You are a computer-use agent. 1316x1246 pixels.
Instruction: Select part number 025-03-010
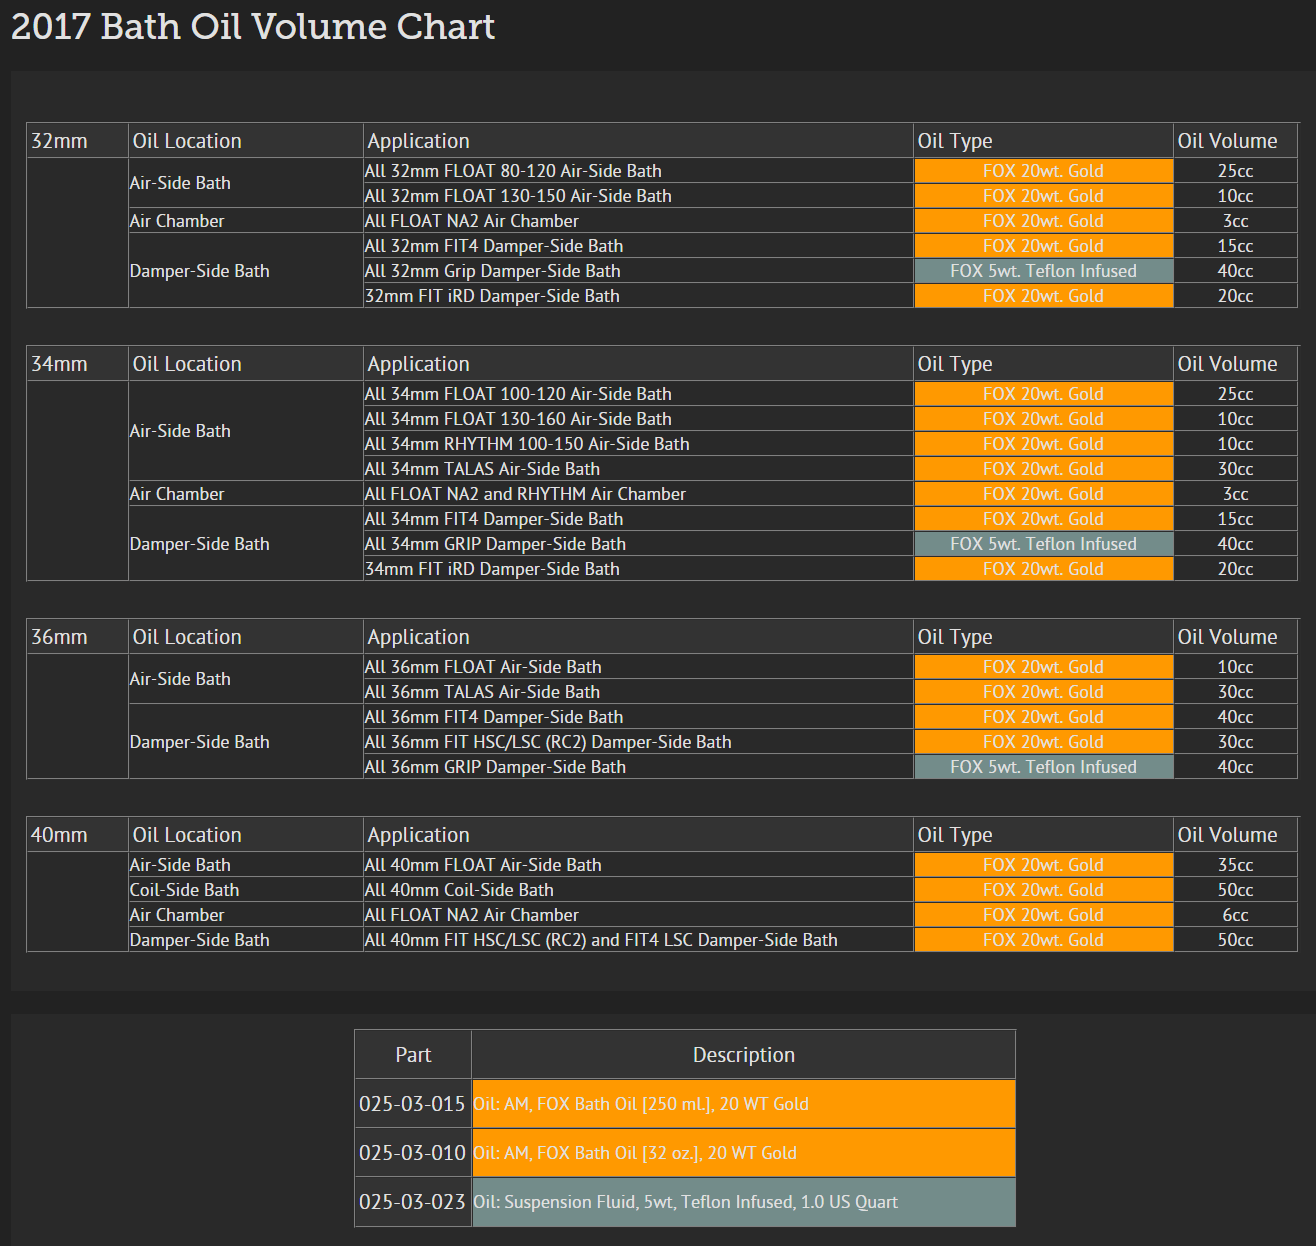point(412,1153)
